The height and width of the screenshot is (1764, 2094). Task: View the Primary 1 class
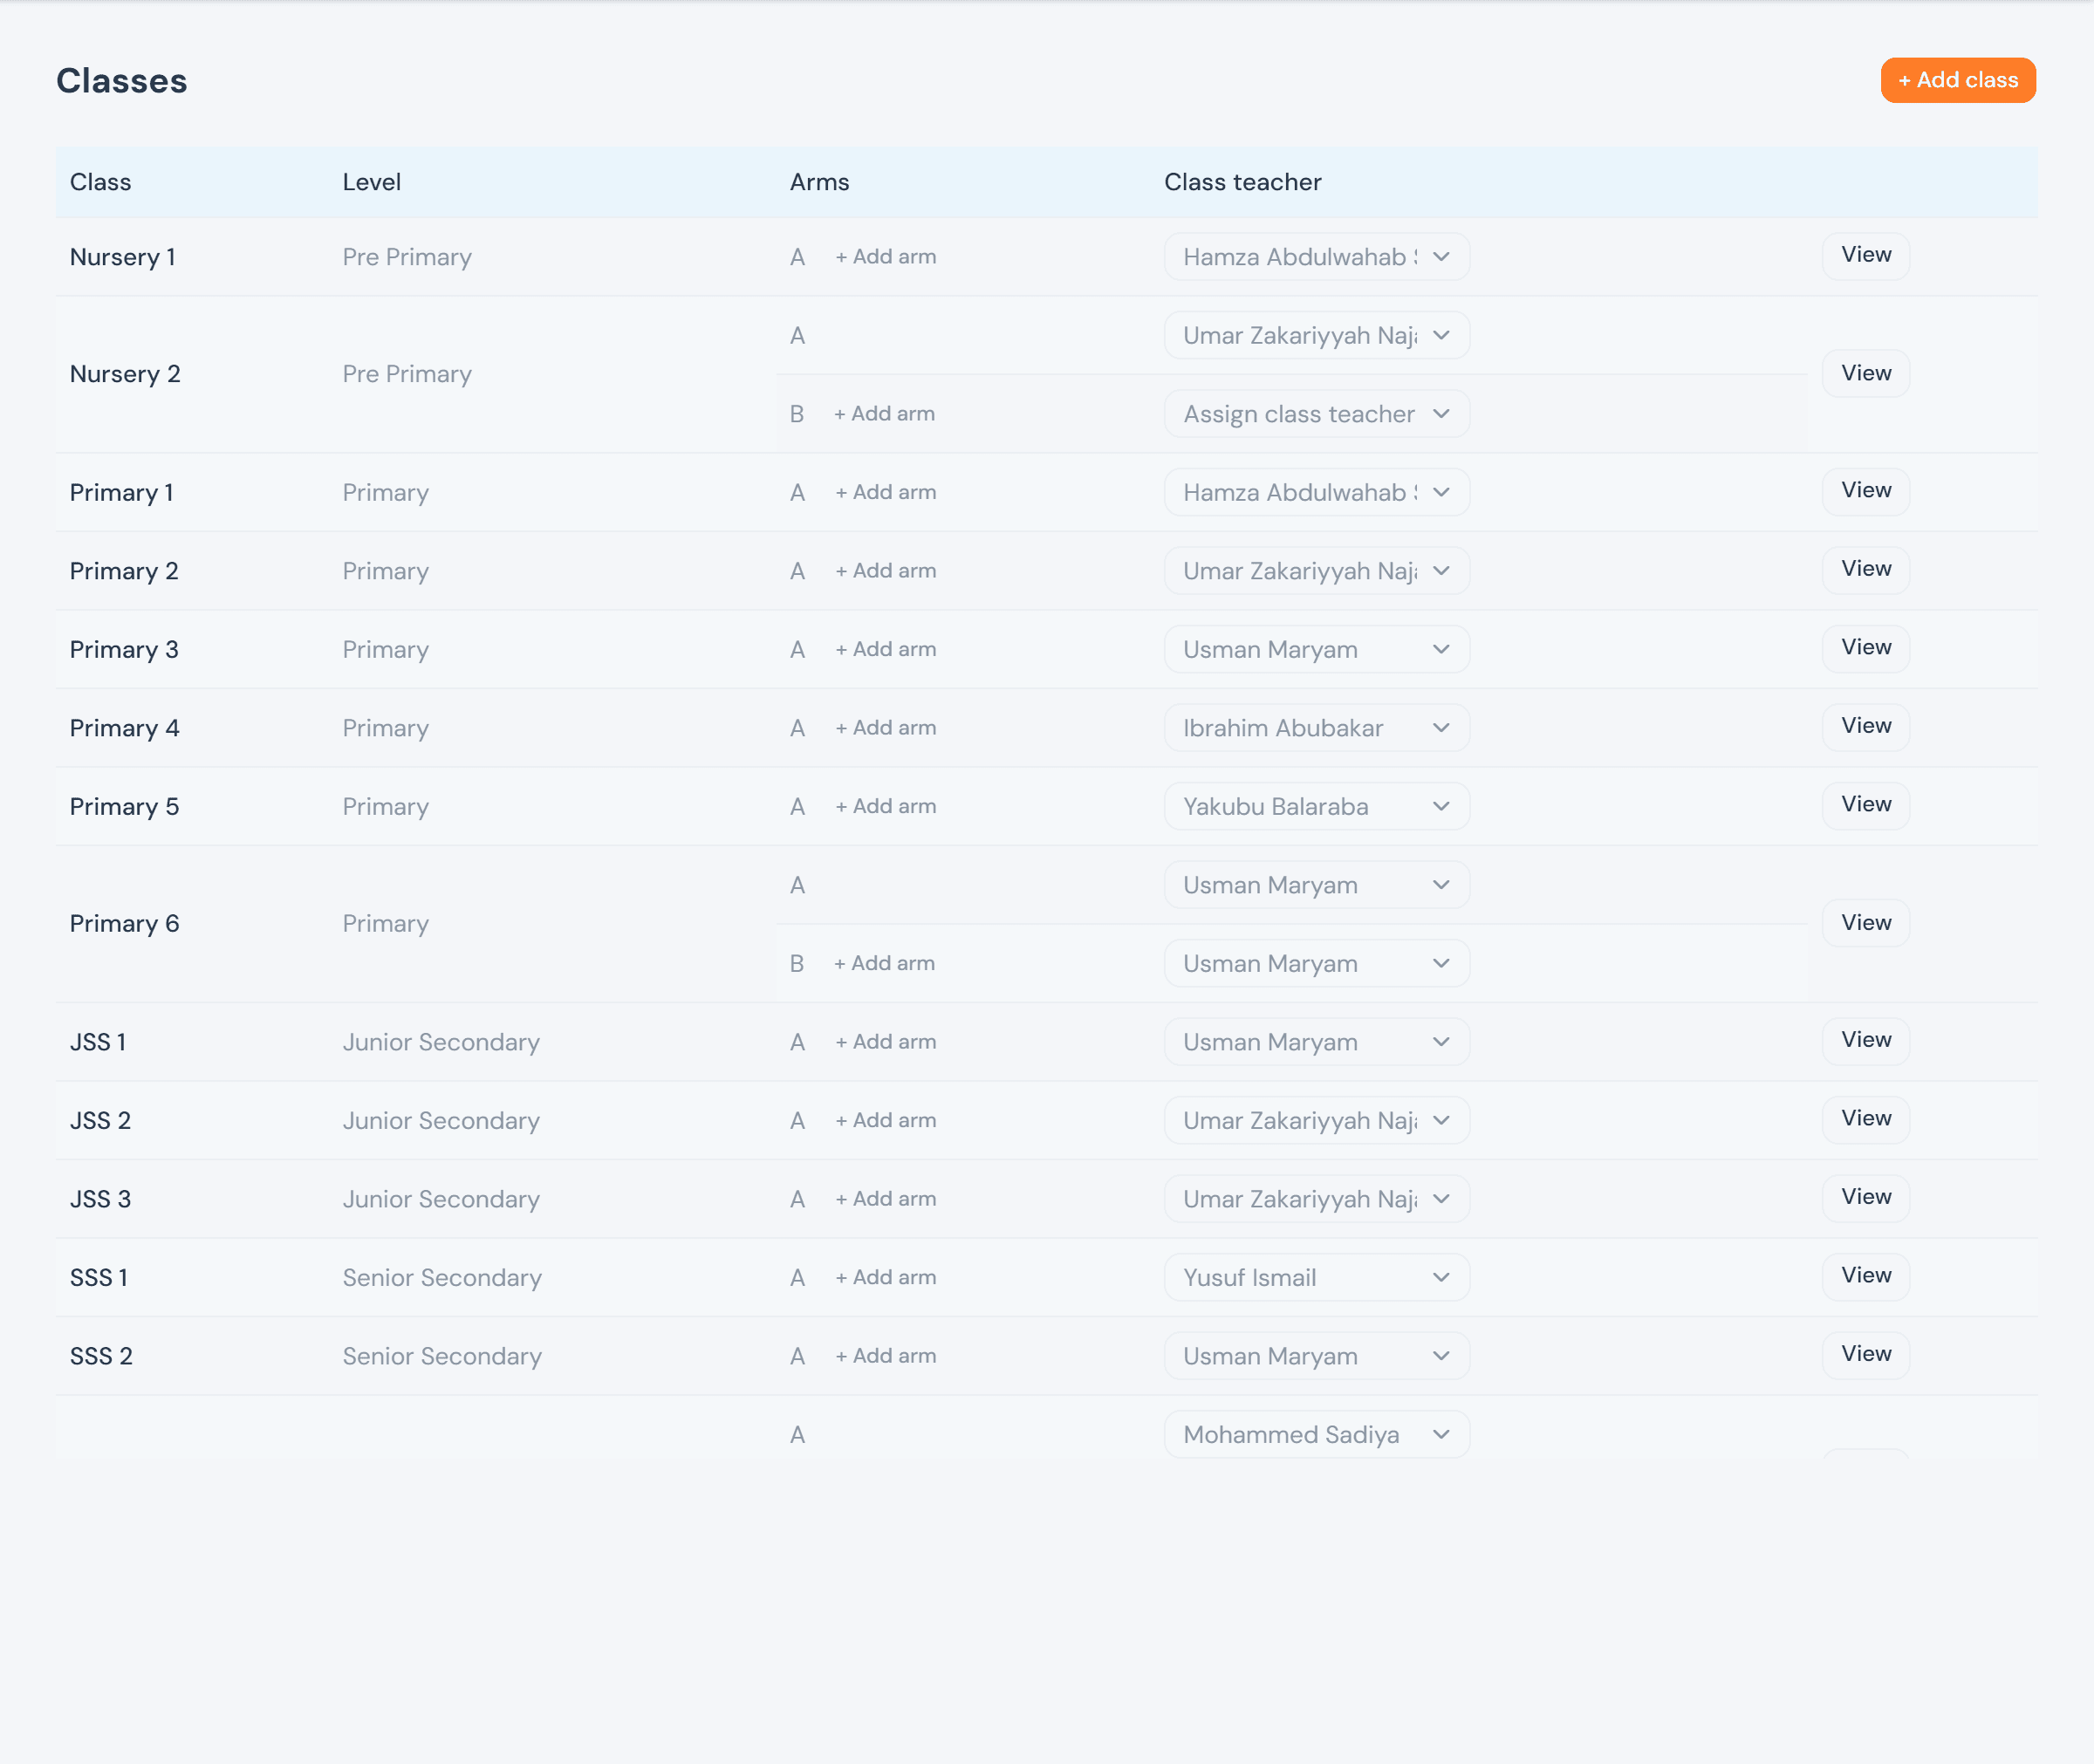tap(1865, 491)
